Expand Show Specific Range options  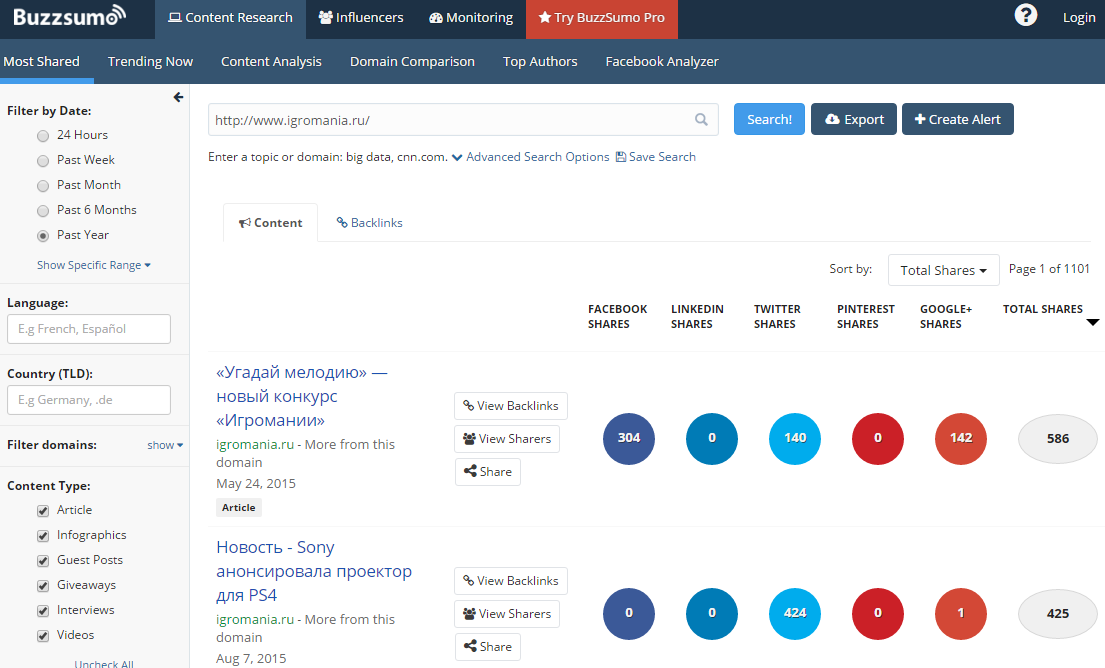tap(94, 265)
